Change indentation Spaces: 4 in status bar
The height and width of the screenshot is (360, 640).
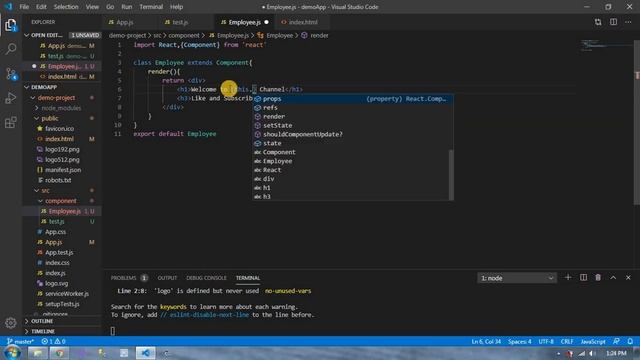pyautogui.click(x=520, y=341)
